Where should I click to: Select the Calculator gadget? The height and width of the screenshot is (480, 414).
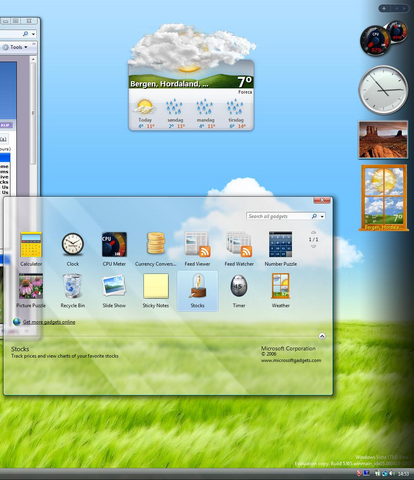pyautogui.click(x=31, y=249)
